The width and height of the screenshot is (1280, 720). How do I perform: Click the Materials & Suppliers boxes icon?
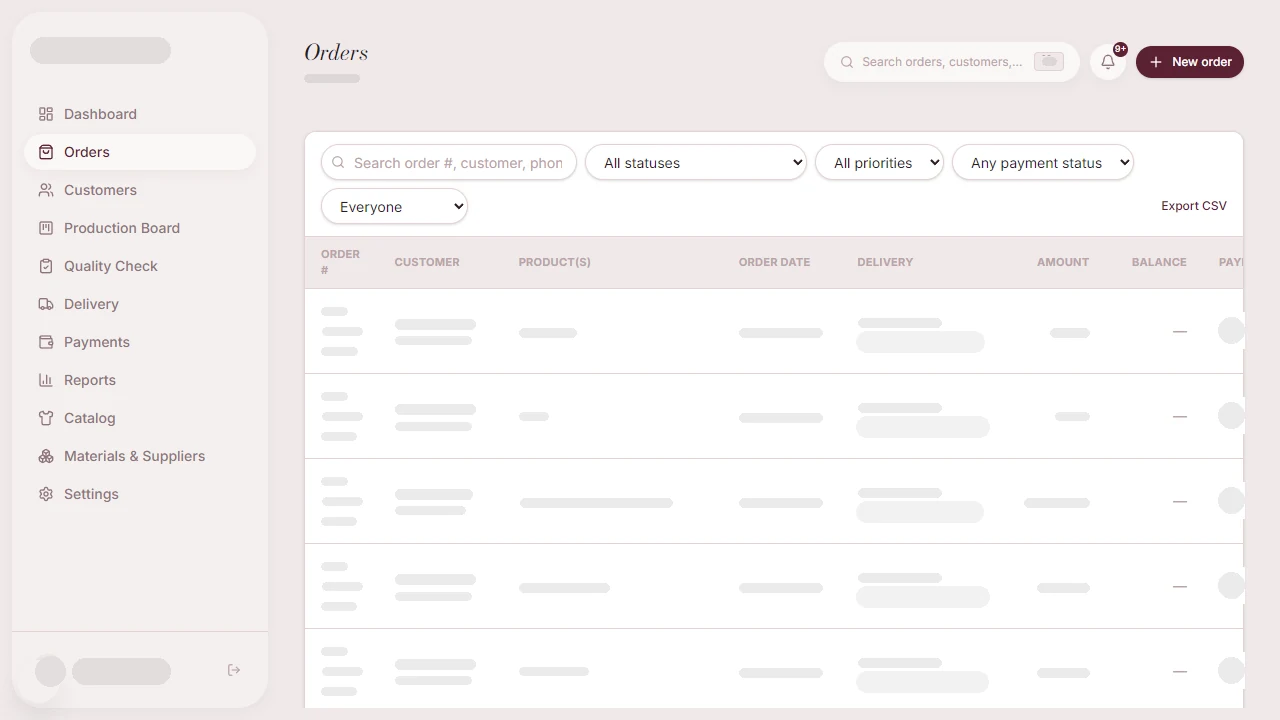(x=46, y=456)
